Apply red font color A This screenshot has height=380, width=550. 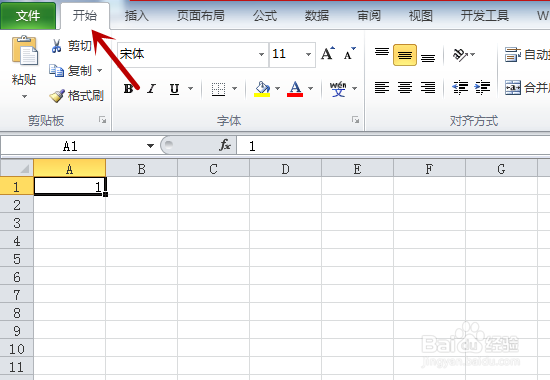point(295,88)
